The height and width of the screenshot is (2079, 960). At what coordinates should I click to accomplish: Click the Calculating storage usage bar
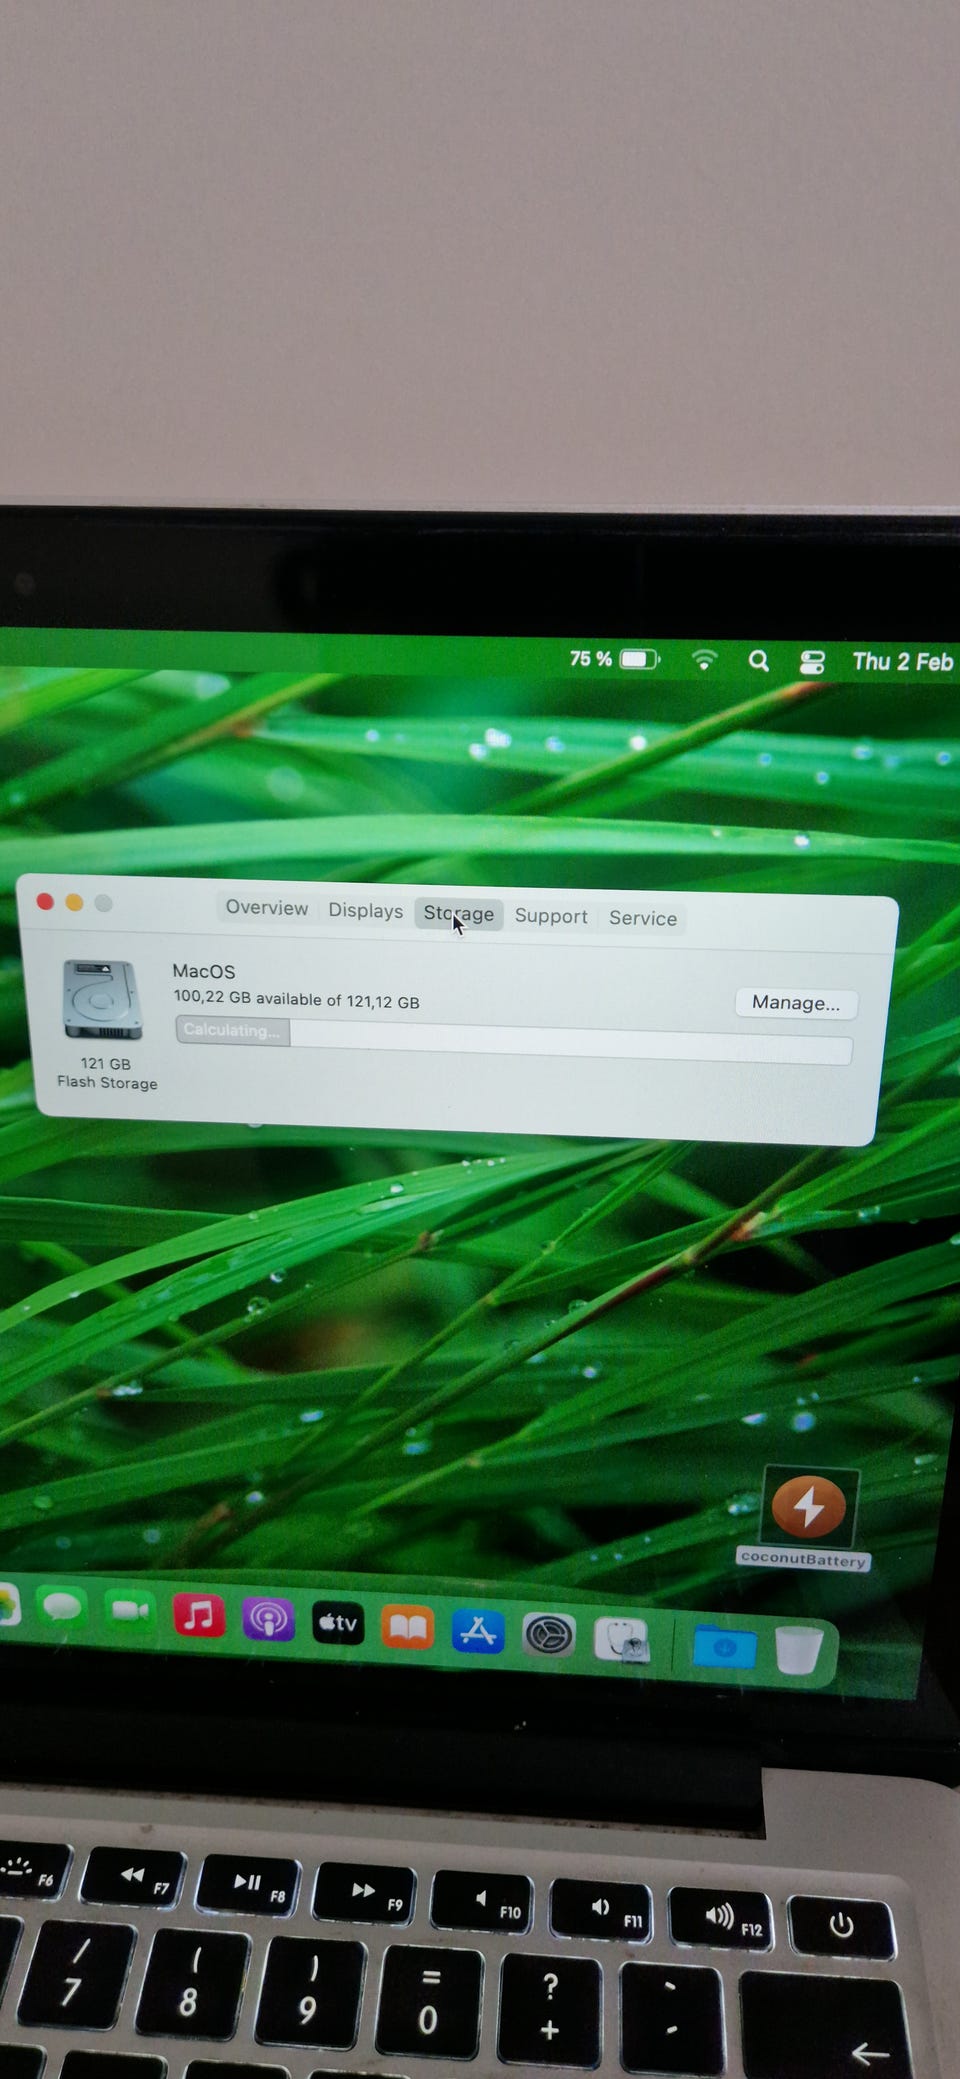click(x=513, y=1041)
